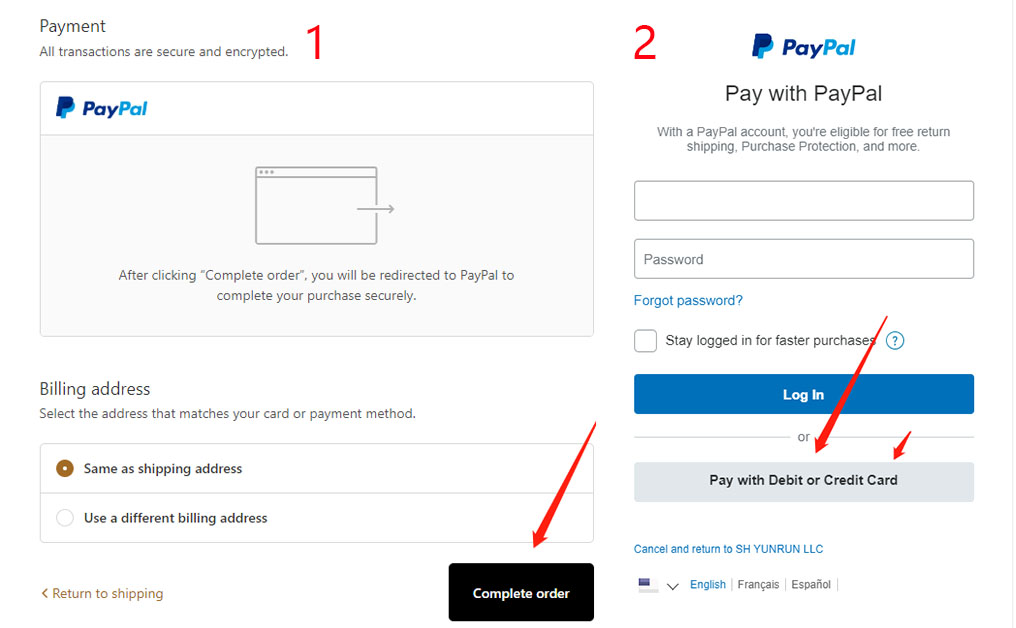Check Stay logged in for faster purchases

(x=645, y=340)
